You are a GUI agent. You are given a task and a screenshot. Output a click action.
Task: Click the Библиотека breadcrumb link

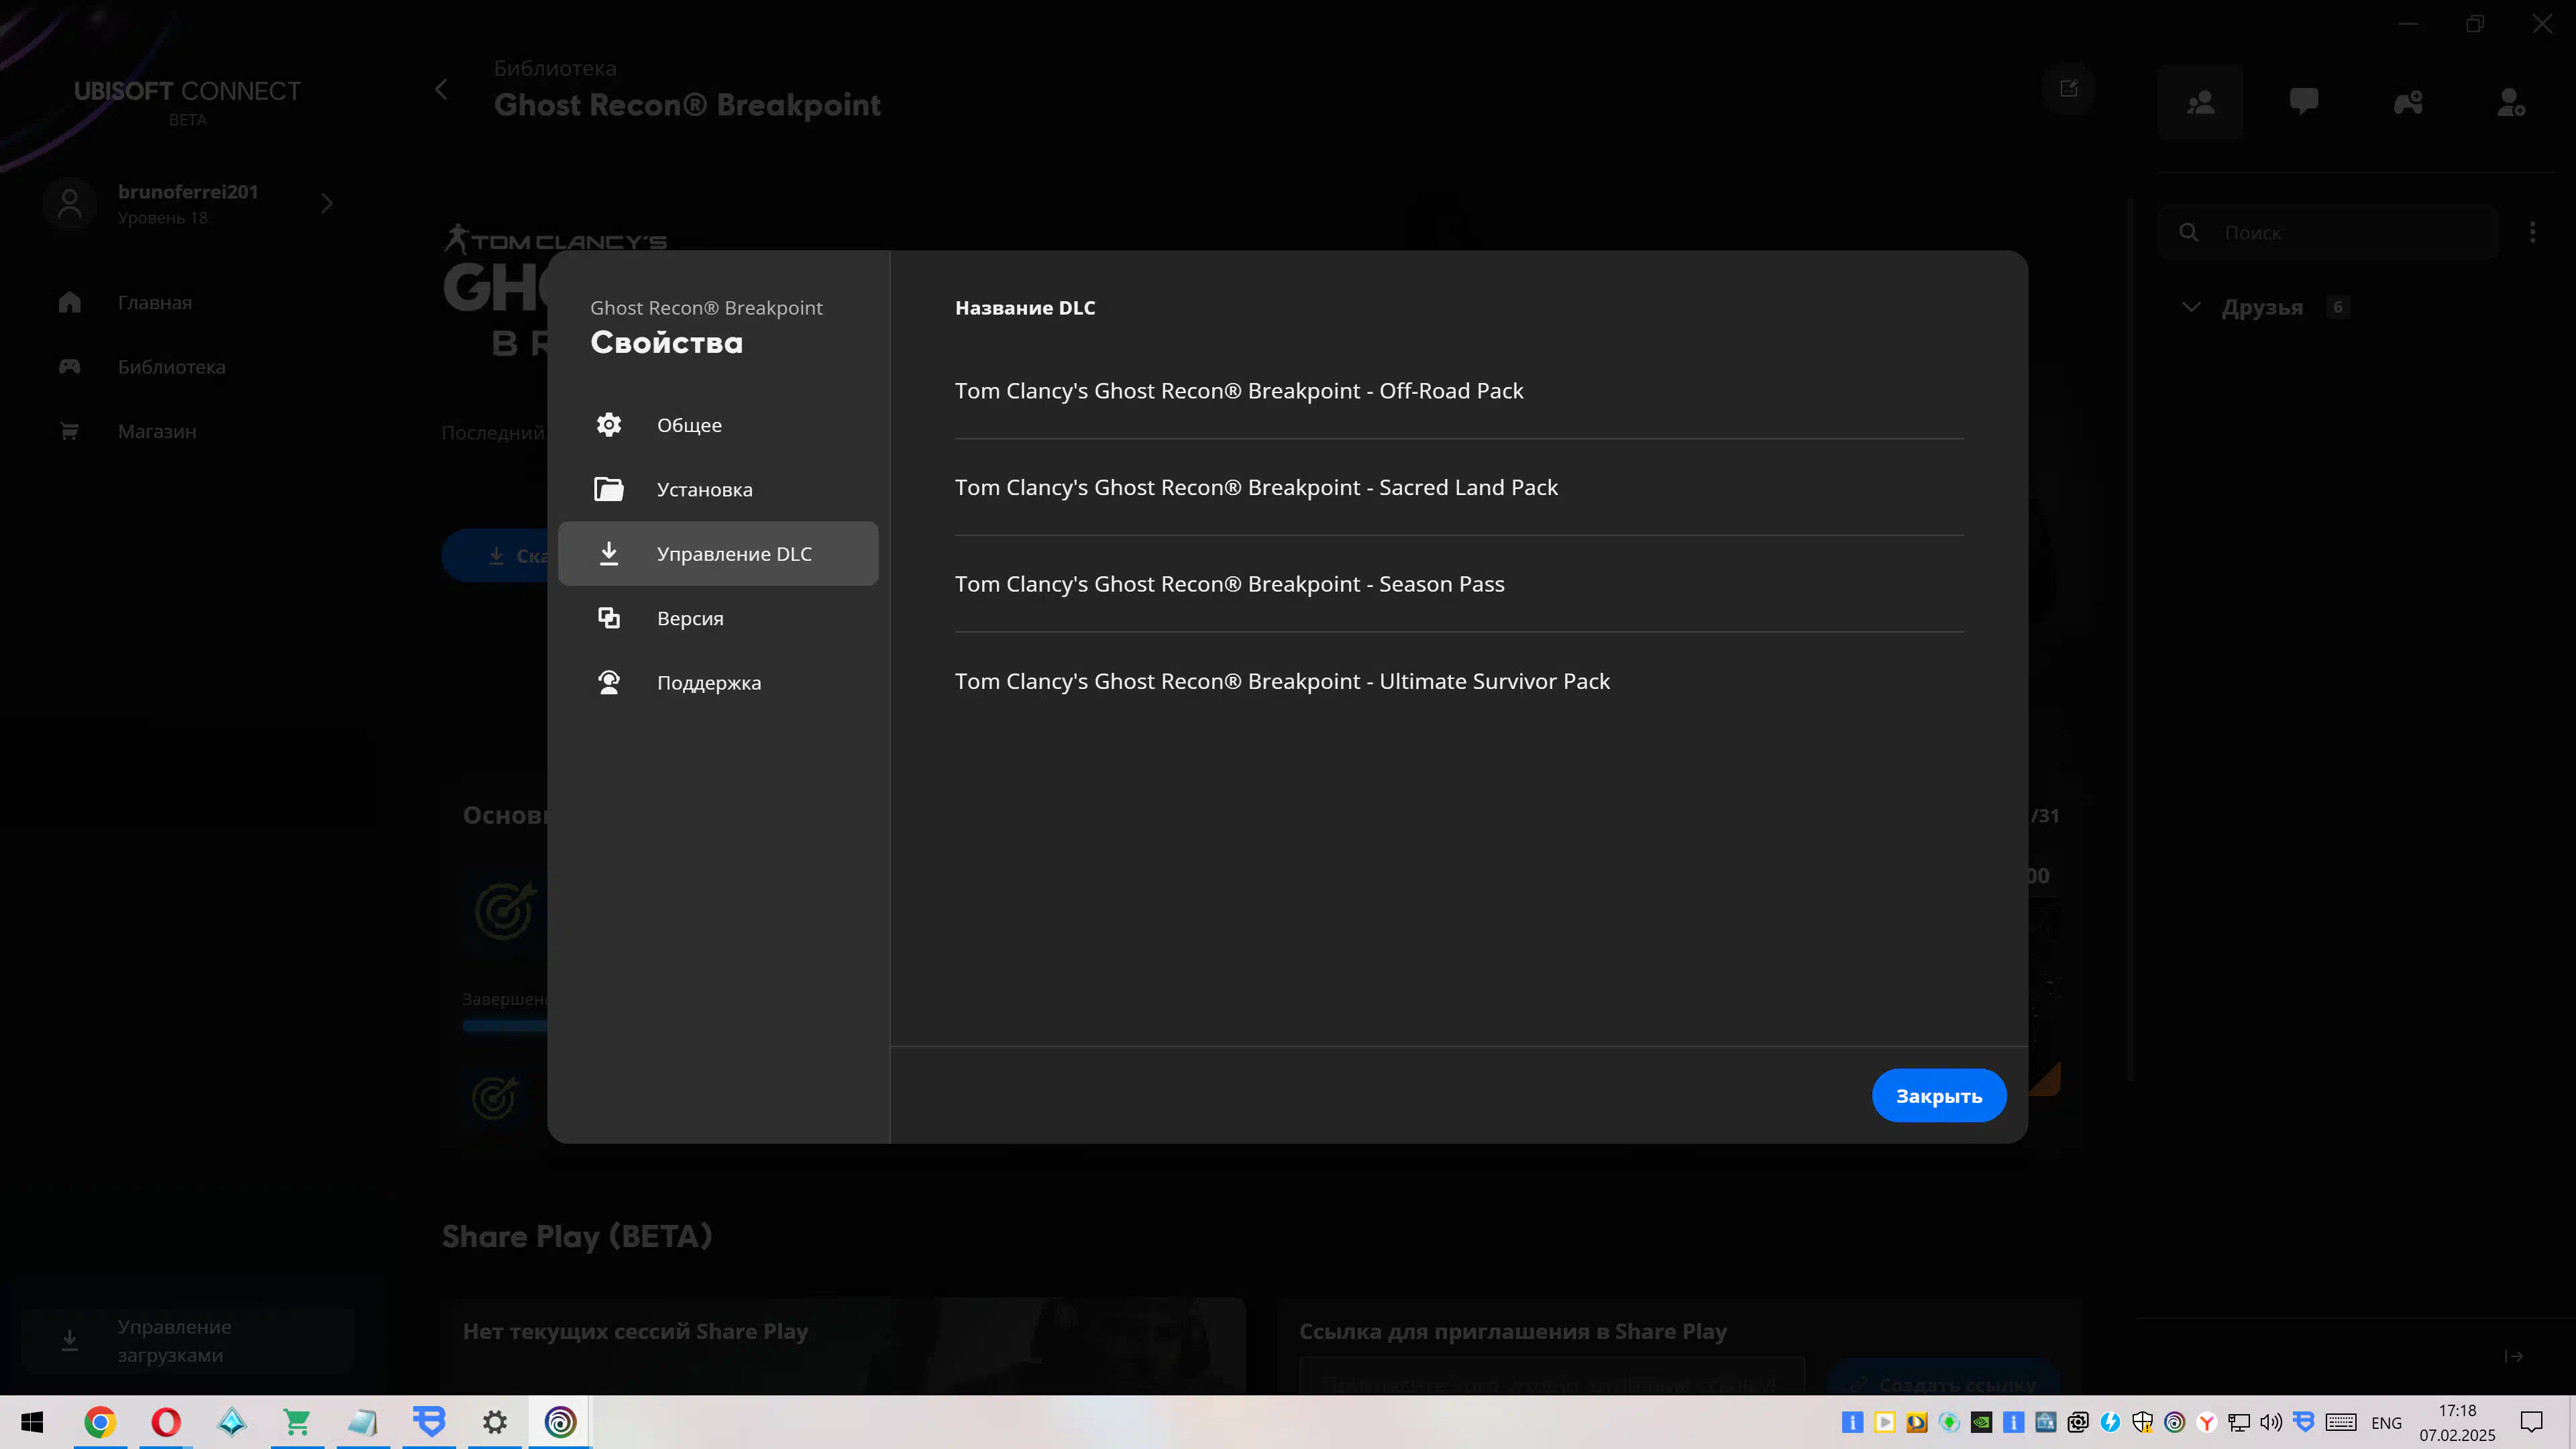pos(555,68)
